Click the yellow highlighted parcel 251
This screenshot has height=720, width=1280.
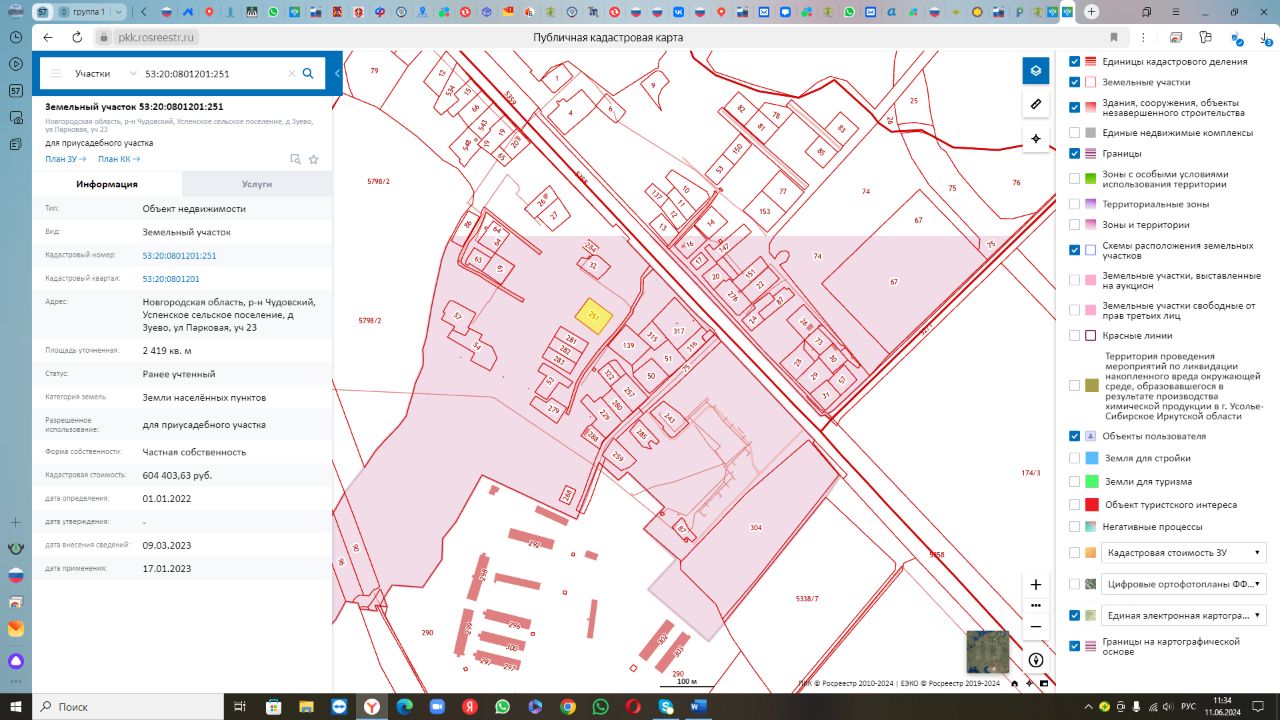click(x=592, y=316)
